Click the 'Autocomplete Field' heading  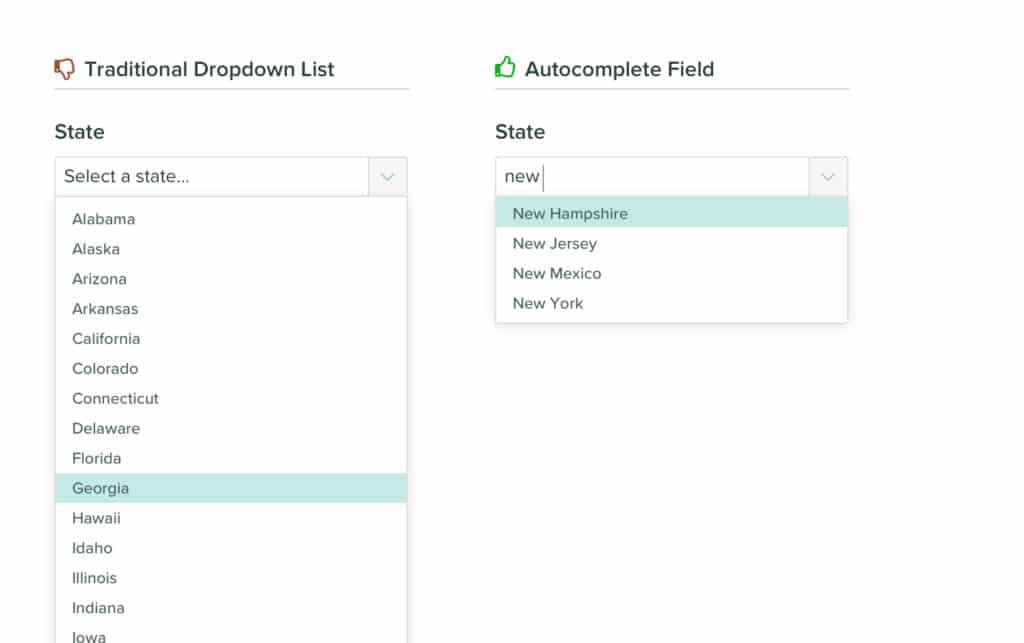click(x=619, y=69)
